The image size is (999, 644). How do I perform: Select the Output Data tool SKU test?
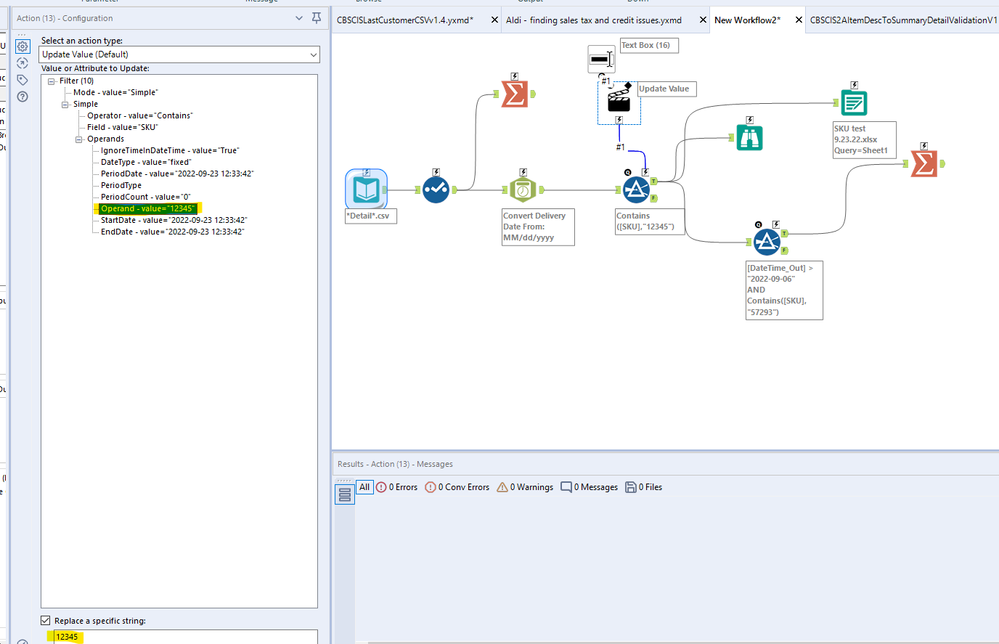click(x=854, y=103)
